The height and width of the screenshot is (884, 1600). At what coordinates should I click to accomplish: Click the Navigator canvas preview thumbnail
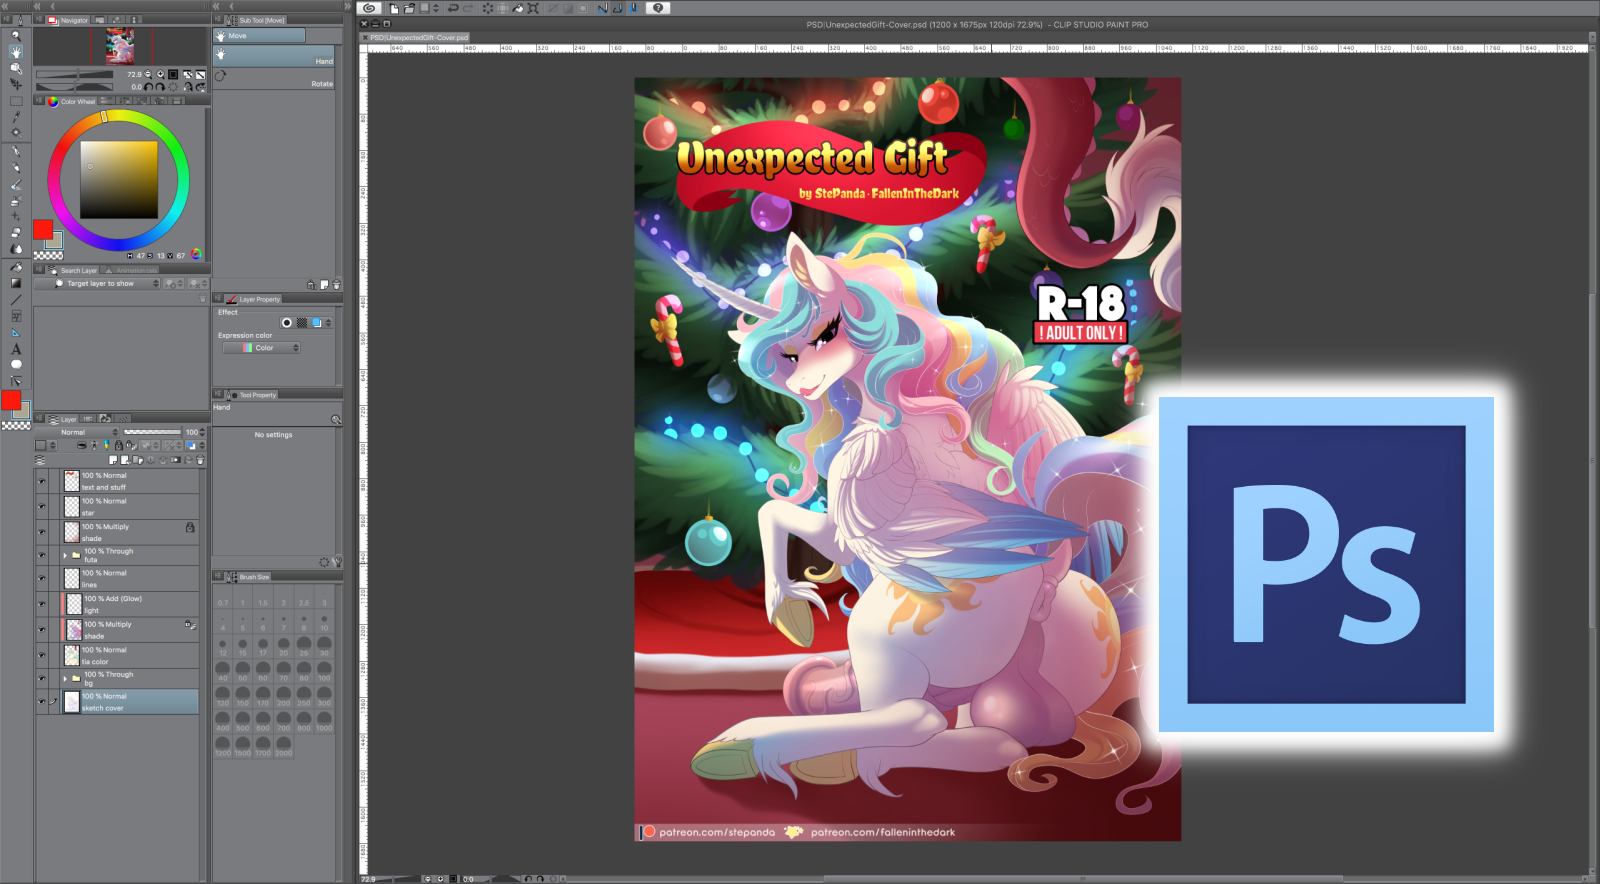pyautogui.click(x=121, y=46)
